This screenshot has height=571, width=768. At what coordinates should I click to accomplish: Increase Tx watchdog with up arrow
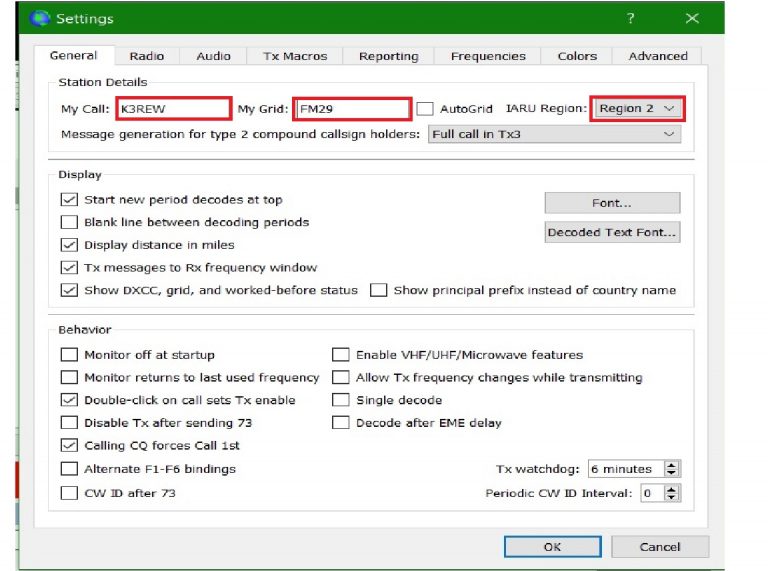click(x=672, y=465)
